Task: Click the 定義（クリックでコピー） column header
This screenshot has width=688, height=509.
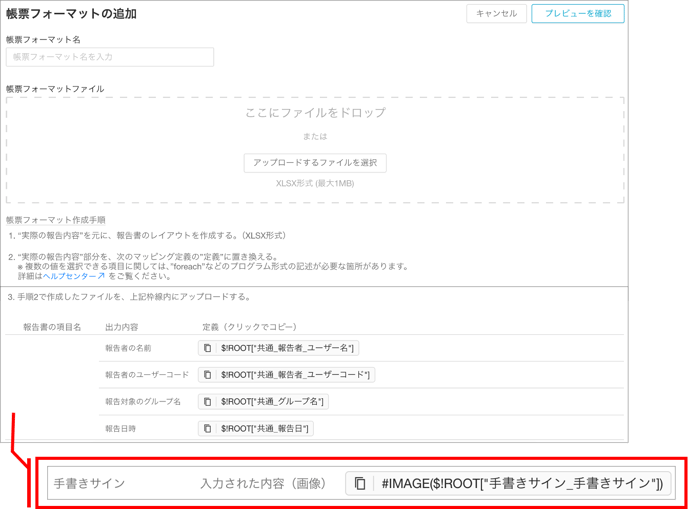Action: (x=250, y=327)
